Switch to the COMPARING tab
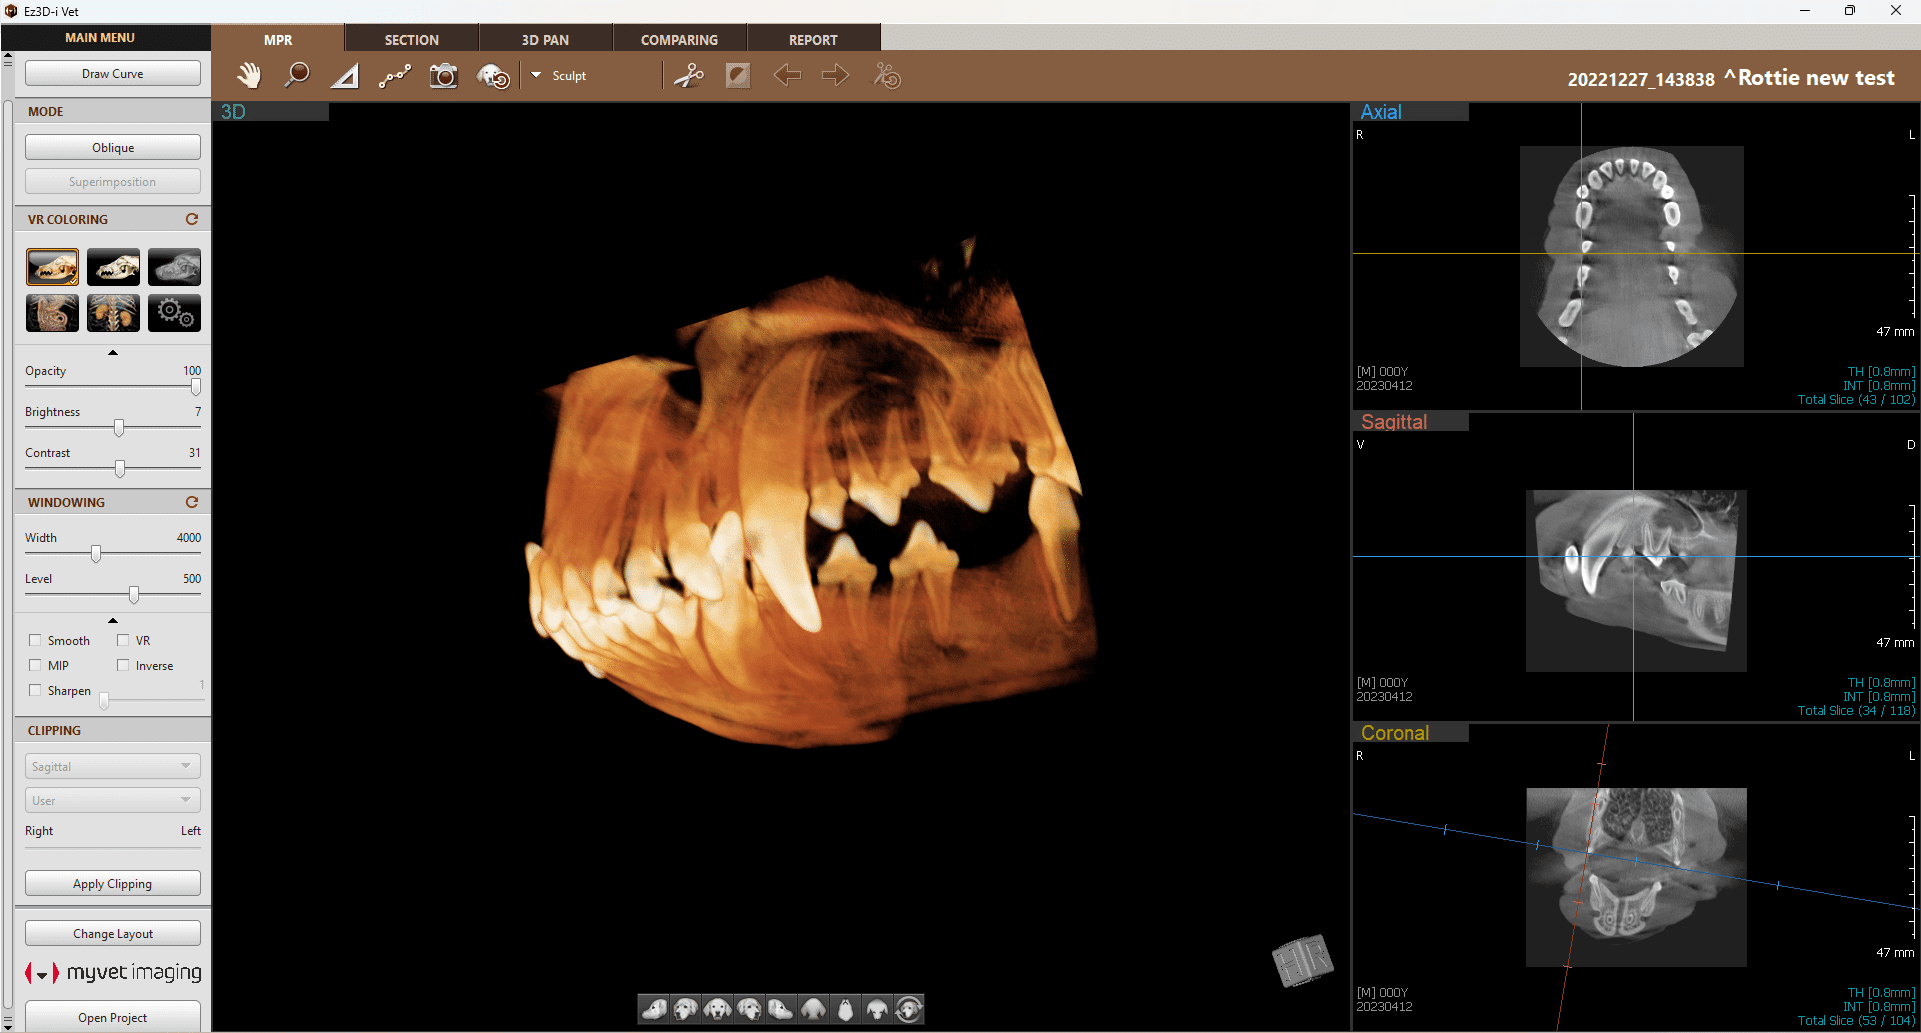This screenshot has height=1033, width=1921. (x=679, y=39)
